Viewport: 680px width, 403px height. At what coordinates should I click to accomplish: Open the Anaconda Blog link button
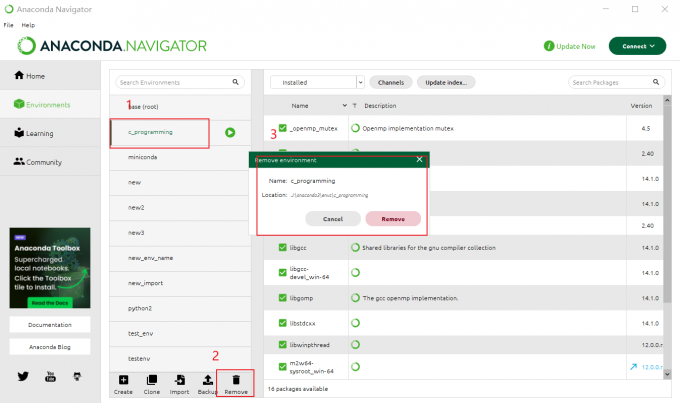[x=50, y=347]
